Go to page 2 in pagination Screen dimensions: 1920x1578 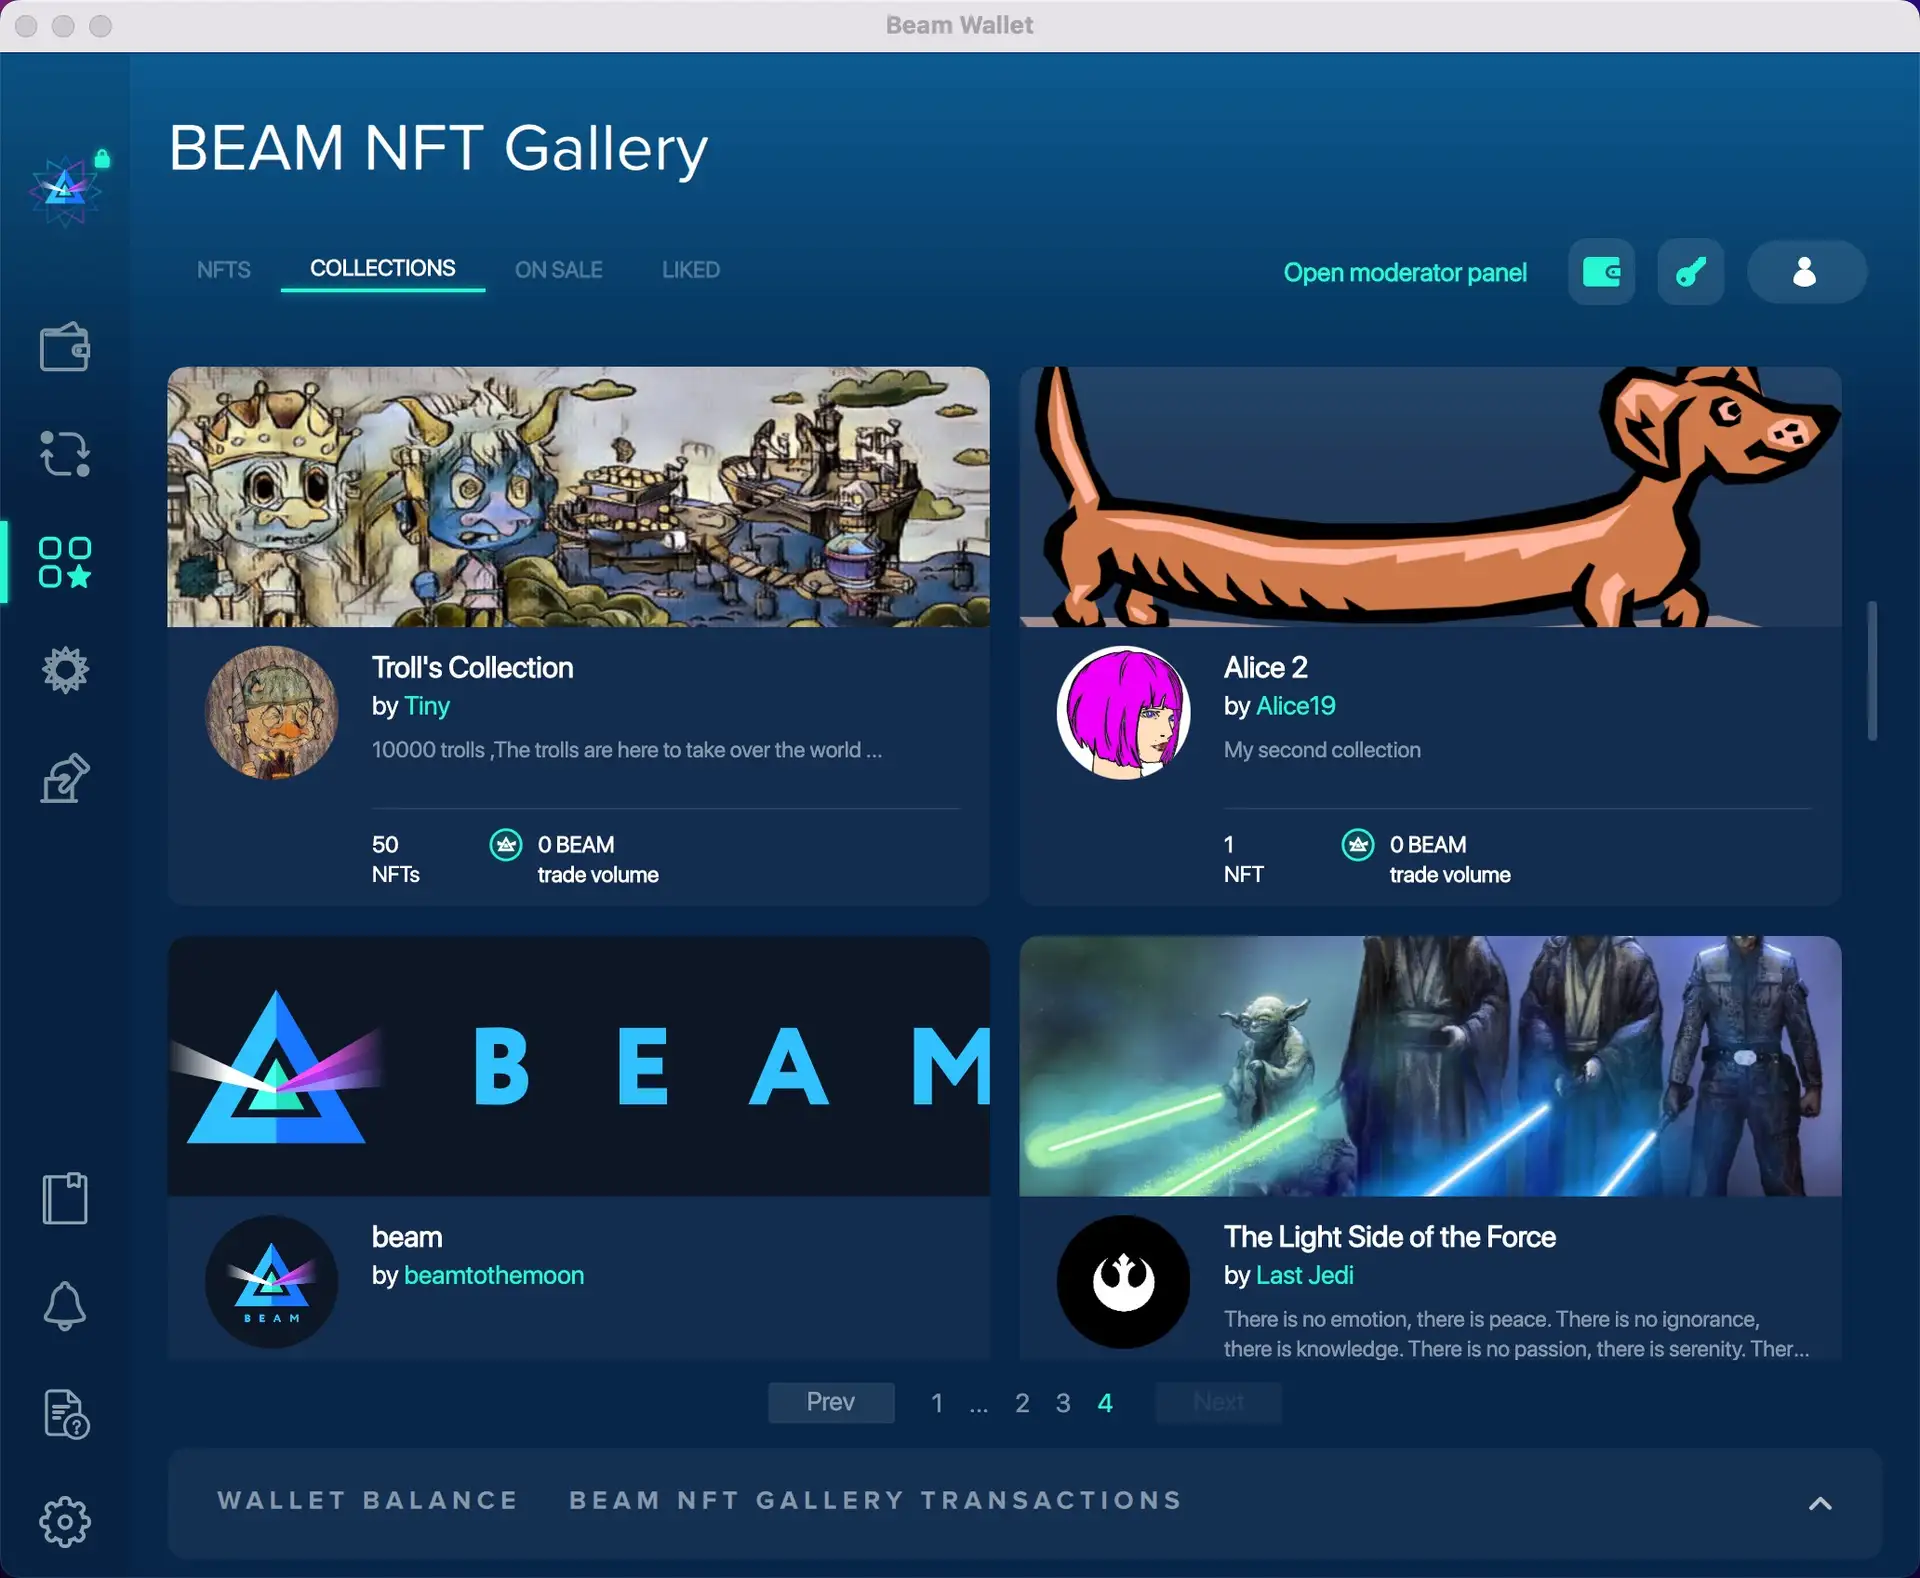coord(1021,1403)
